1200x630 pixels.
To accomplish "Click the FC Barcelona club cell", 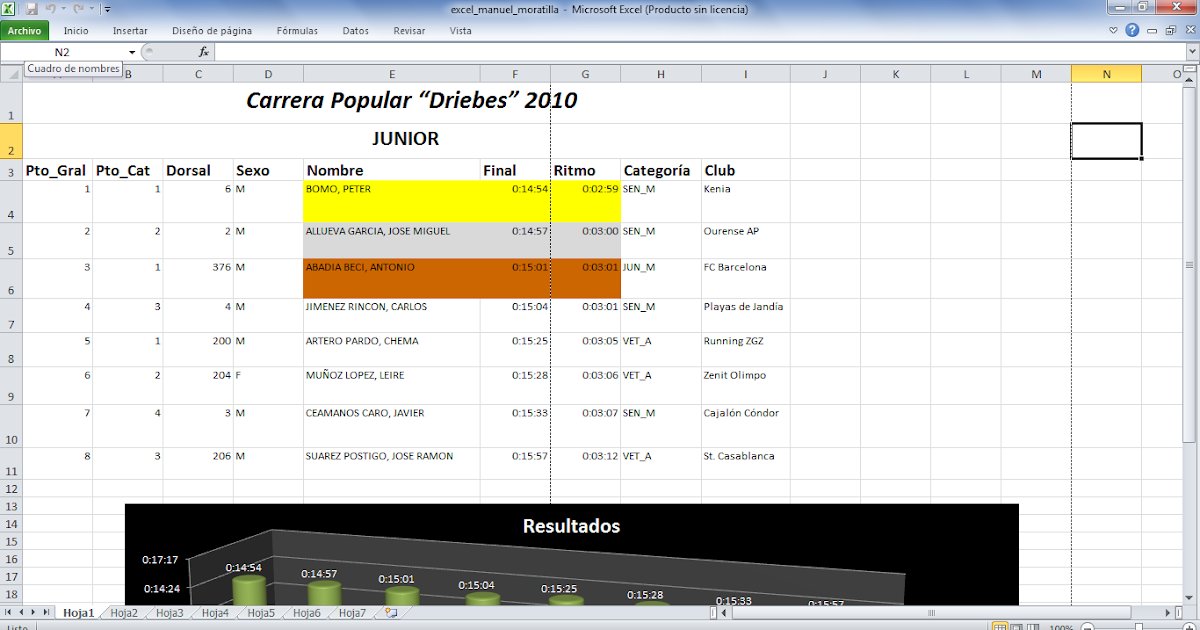I will tap(745, 278).
